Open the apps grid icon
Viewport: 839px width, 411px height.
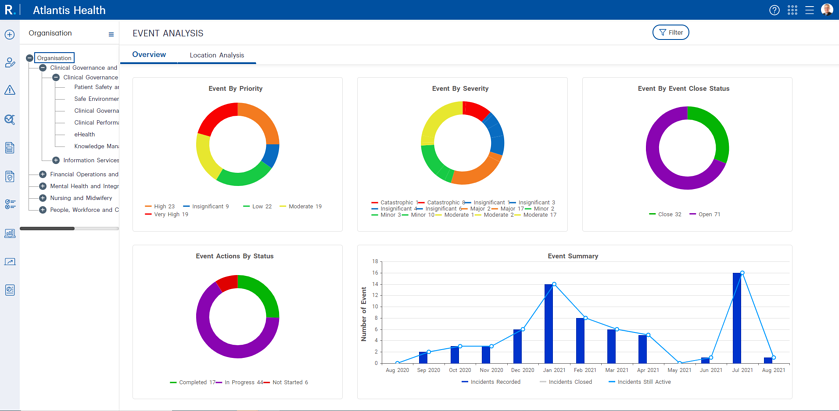click(x=792, y=10)
